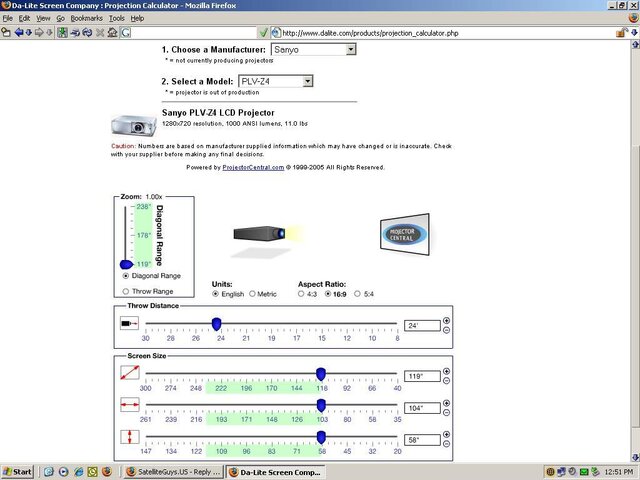This screenshot has height=480, width=640.
Task: Open the Edit menu
Action: (x=24, y=18)
